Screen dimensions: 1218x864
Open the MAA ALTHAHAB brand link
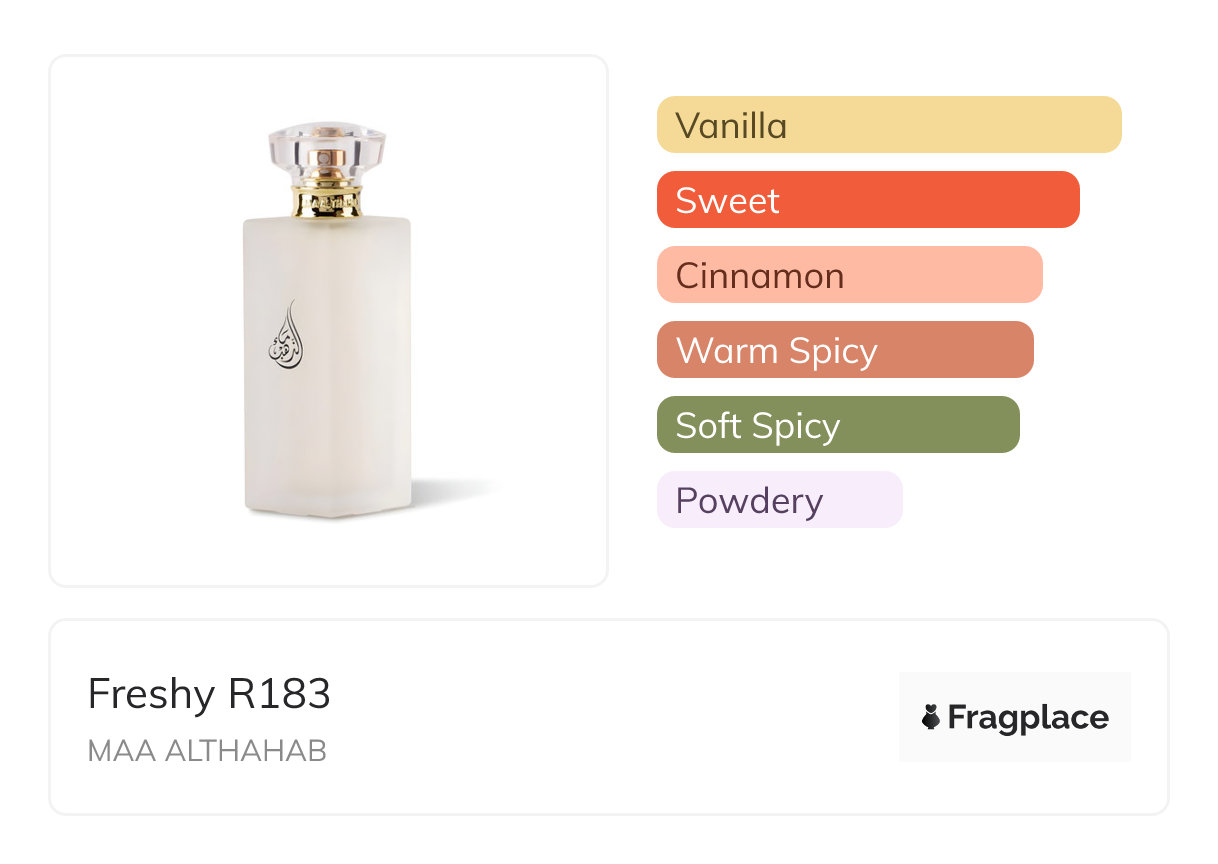click(x=207, y=751)
